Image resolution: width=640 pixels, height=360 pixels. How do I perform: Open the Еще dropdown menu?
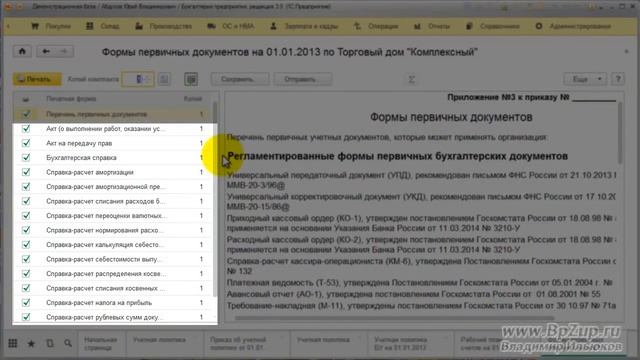pyautogui.click(x=585, y=79)
